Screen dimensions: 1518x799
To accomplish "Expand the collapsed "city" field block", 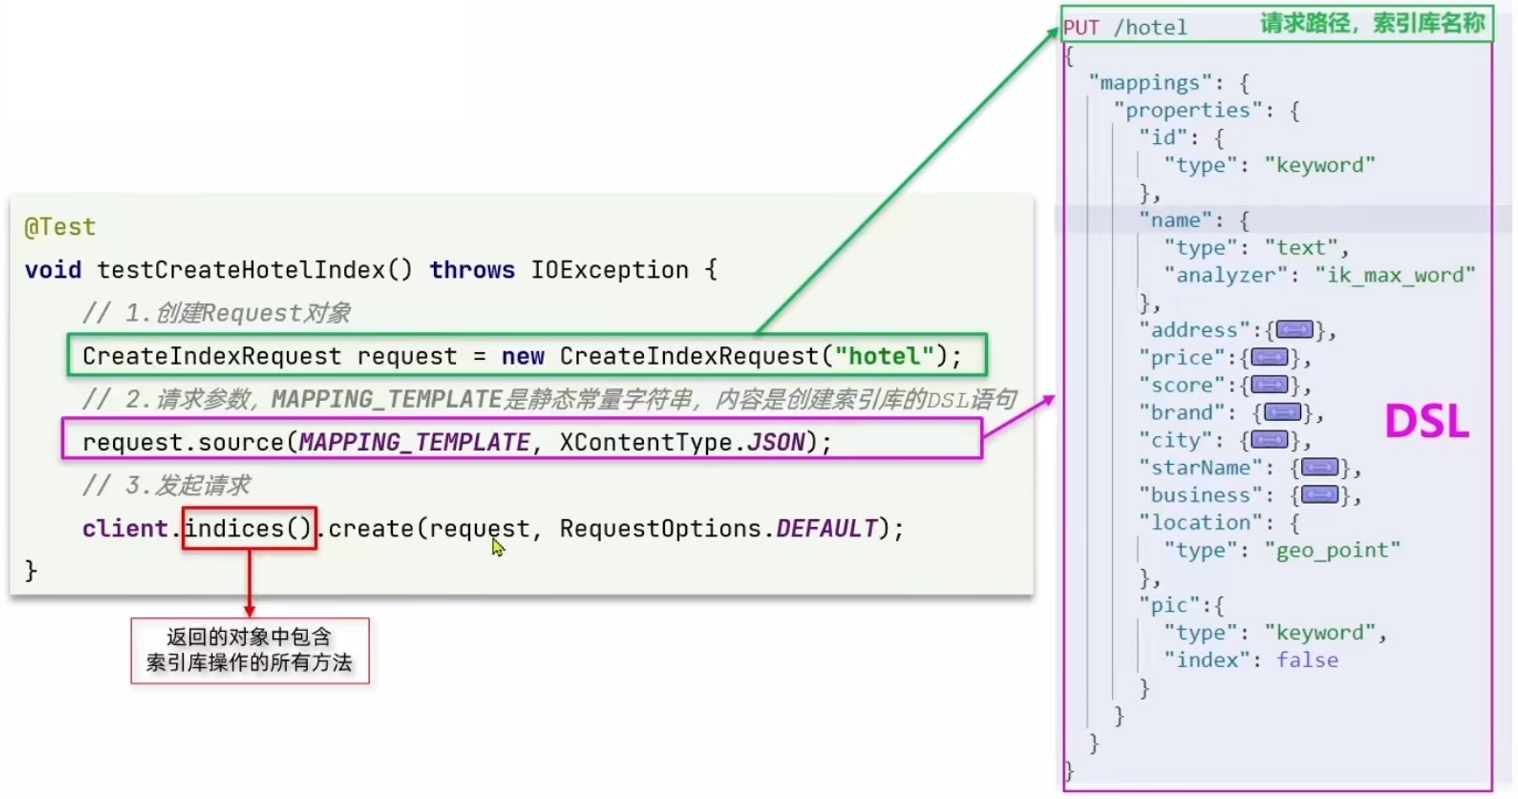I will 1269,440.
